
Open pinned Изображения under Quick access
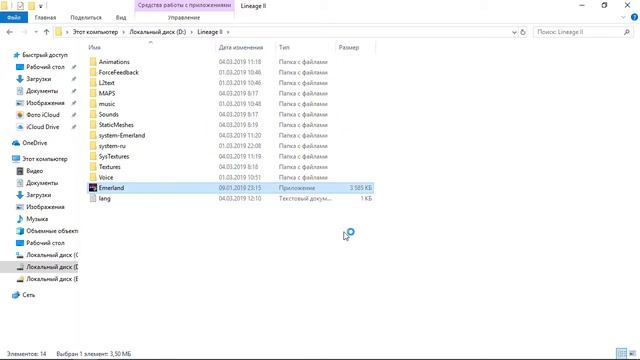point(45,103)
